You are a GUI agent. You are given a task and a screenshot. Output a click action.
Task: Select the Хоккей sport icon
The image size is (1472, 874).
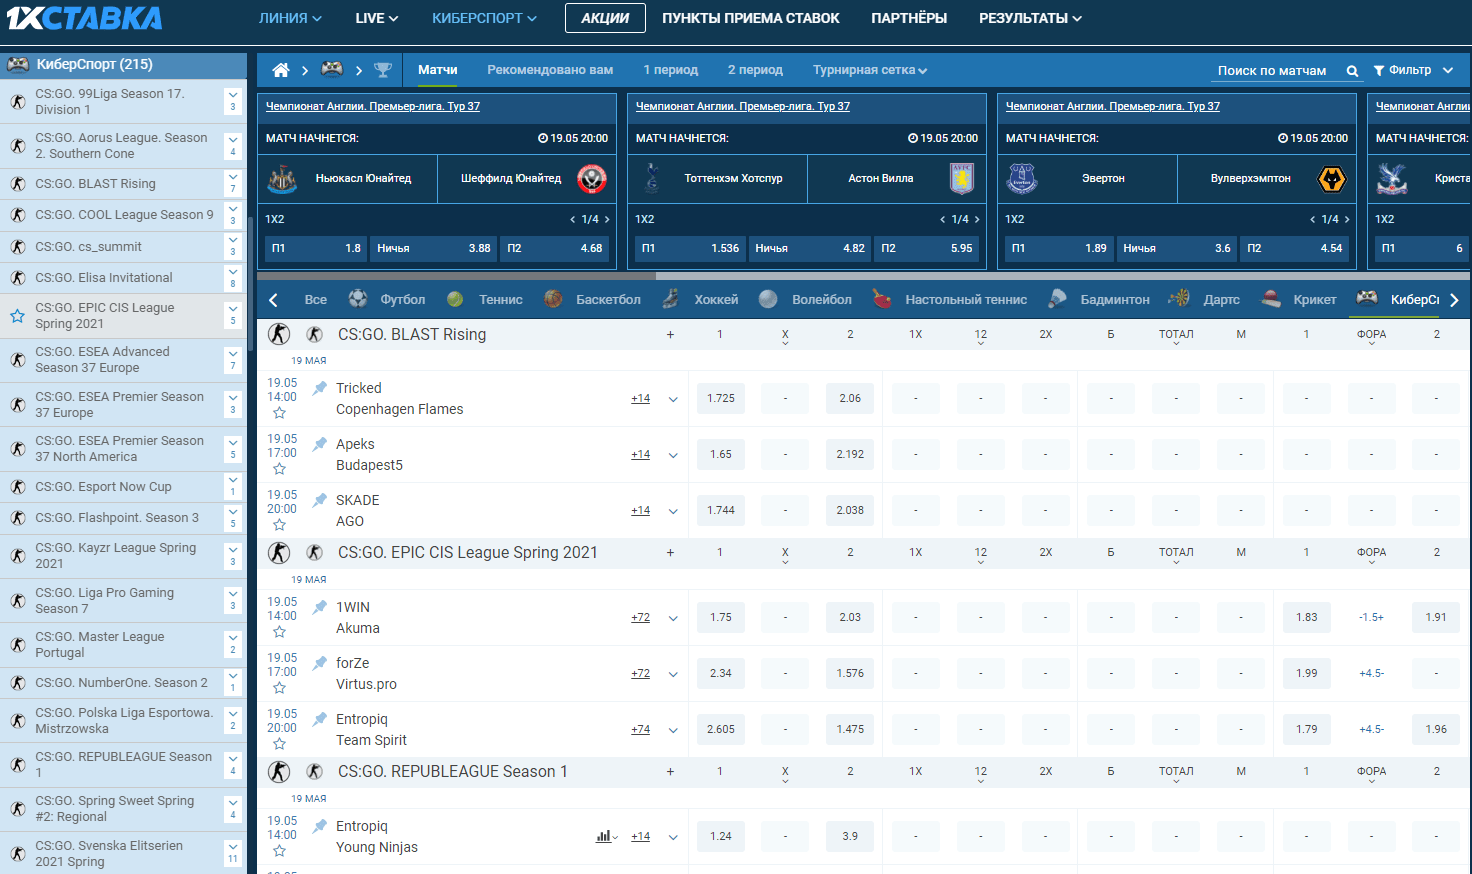[671, 299]
